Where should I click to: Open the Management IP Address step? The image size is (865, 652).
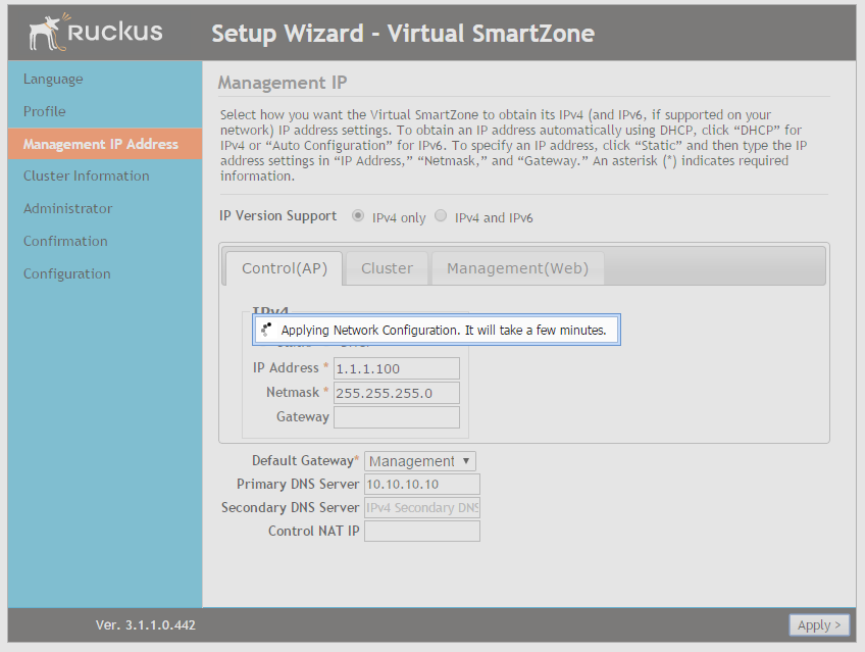pyautogui.click(x=105, y=144)
